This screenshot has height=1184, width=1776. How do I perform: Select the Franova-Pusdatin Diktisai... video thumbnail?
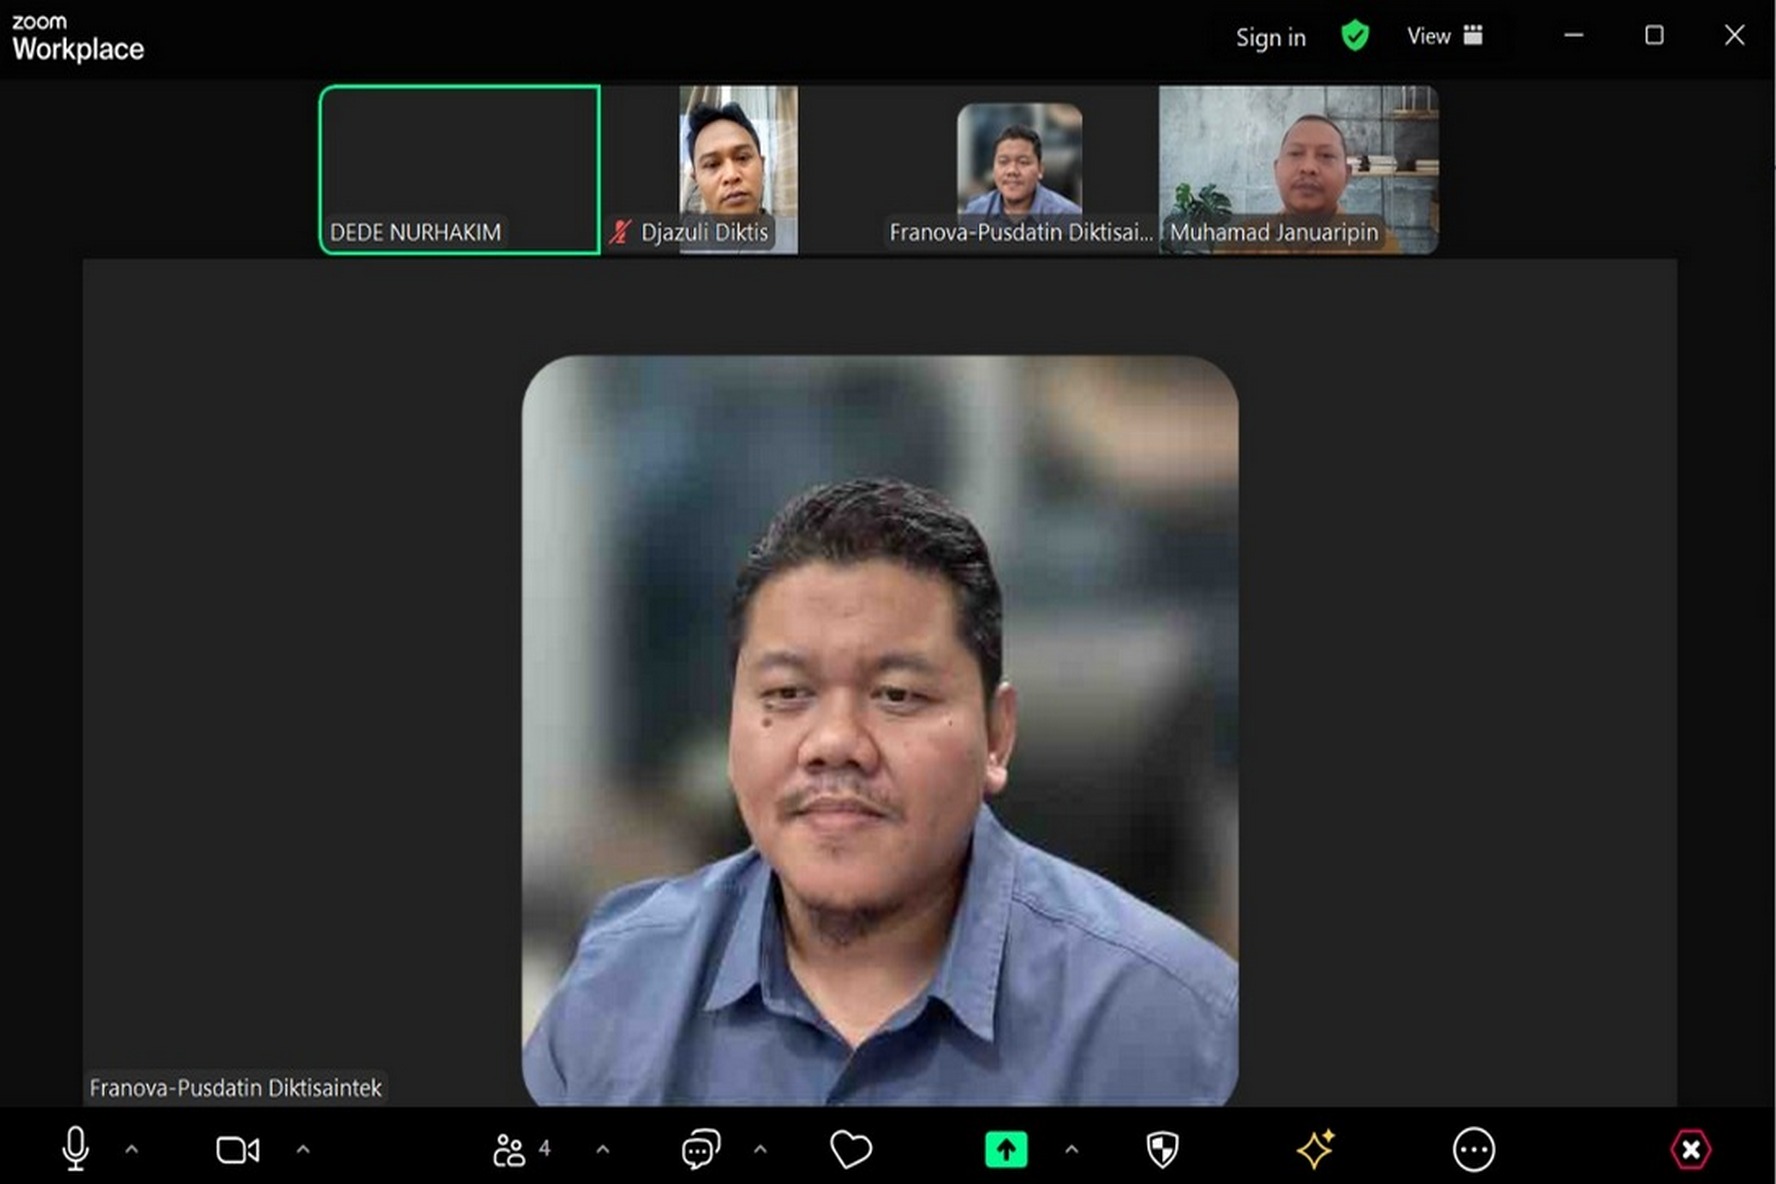click(1019, 169)
